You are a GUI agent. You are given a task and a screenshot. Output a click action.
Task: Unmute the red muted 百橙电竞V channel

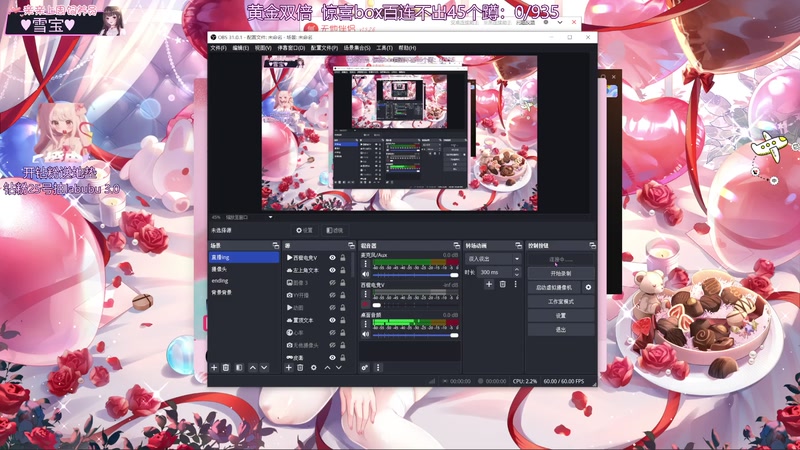(x=365, y=305)
